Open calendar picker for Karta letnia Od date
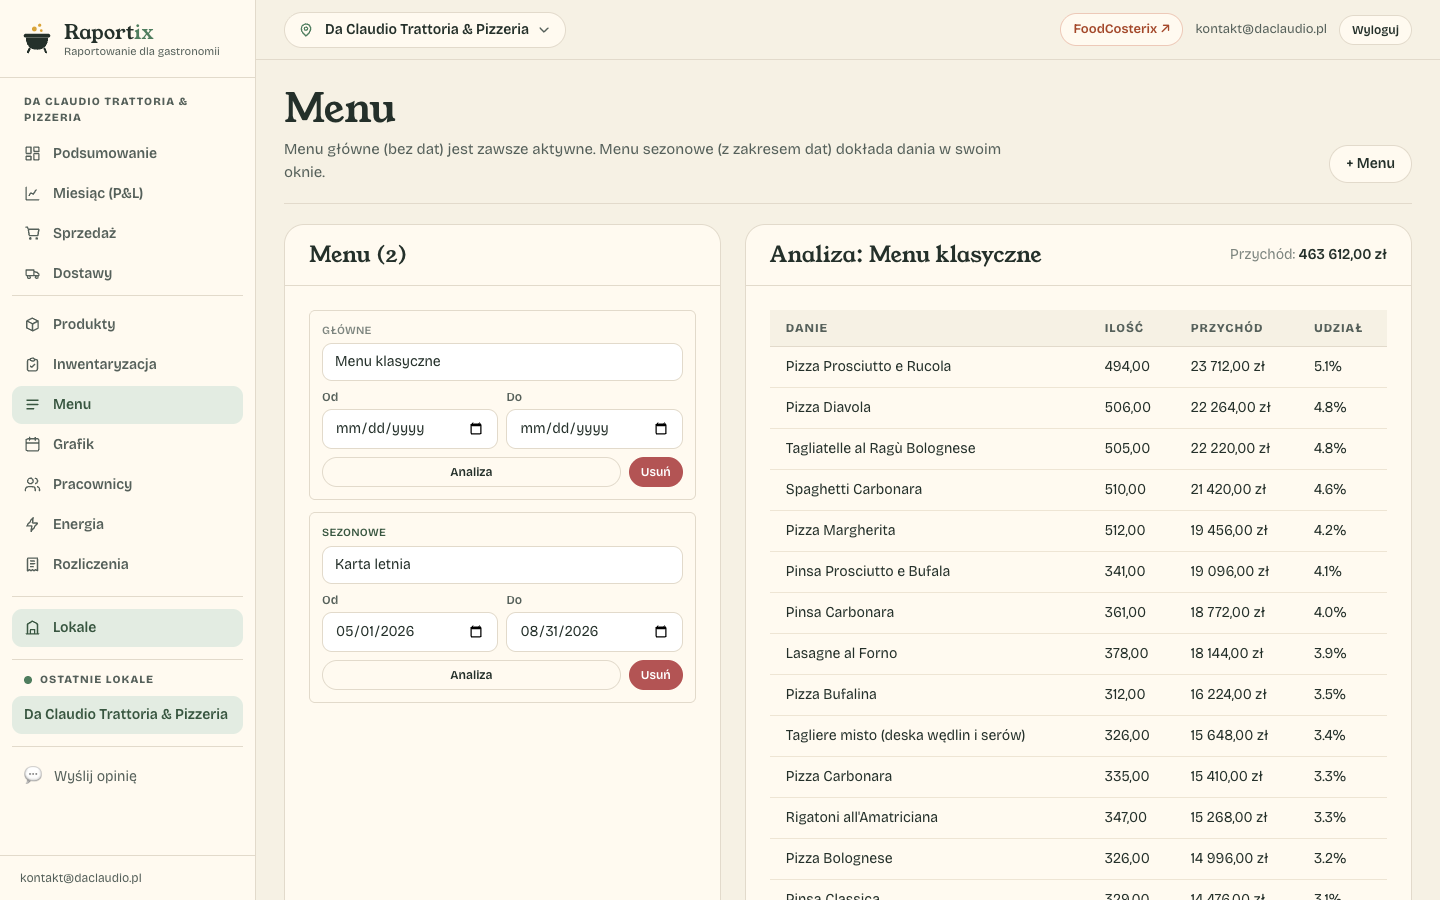Image resolution: width=1440 pixels, height=900 pixels. 476,632
